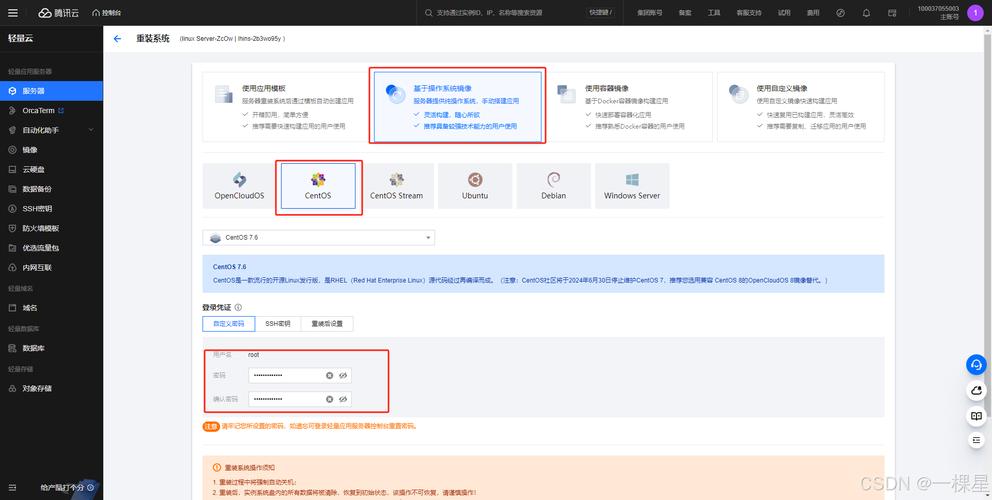Open the floating book documentation button
This screenshot has height=500, width=992.
(x=976, y=416)
